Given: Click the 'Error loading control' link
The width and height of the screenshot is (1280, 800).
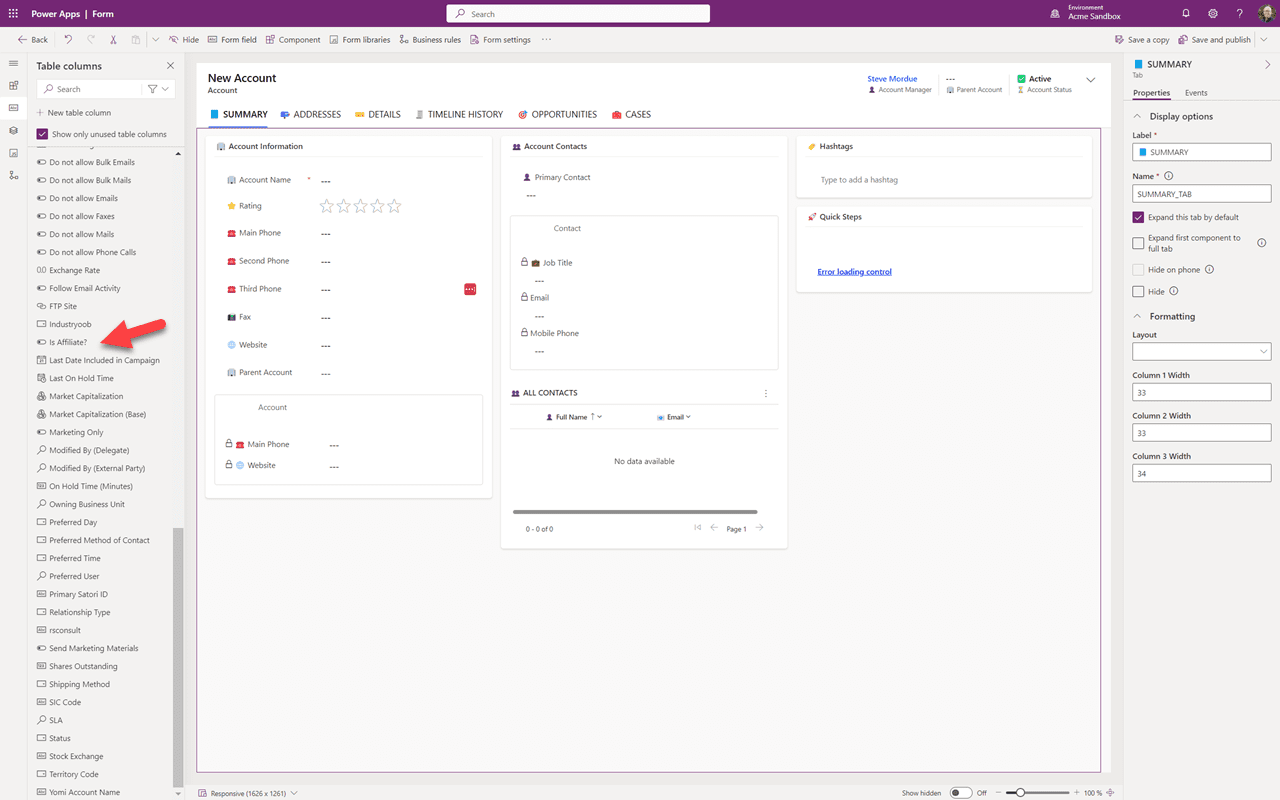Looking at the screenshot, I should coord(854,271).
